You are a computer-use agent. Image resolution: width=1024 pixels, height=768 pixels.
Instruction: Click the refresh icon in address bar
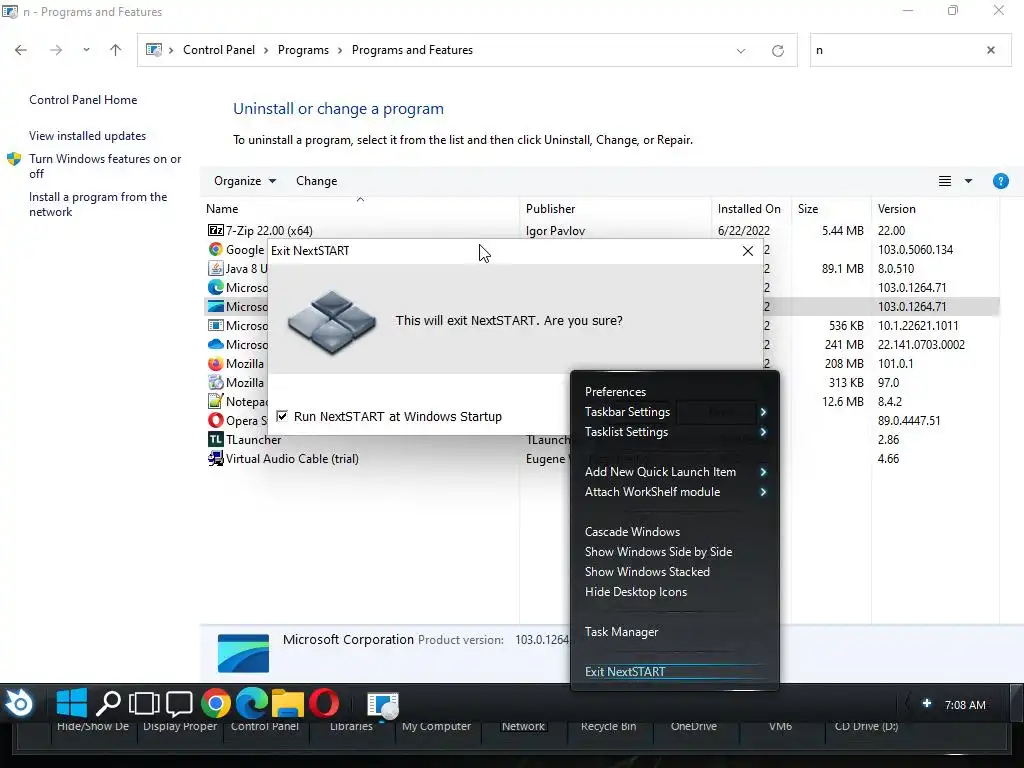[x=777, y=50]
